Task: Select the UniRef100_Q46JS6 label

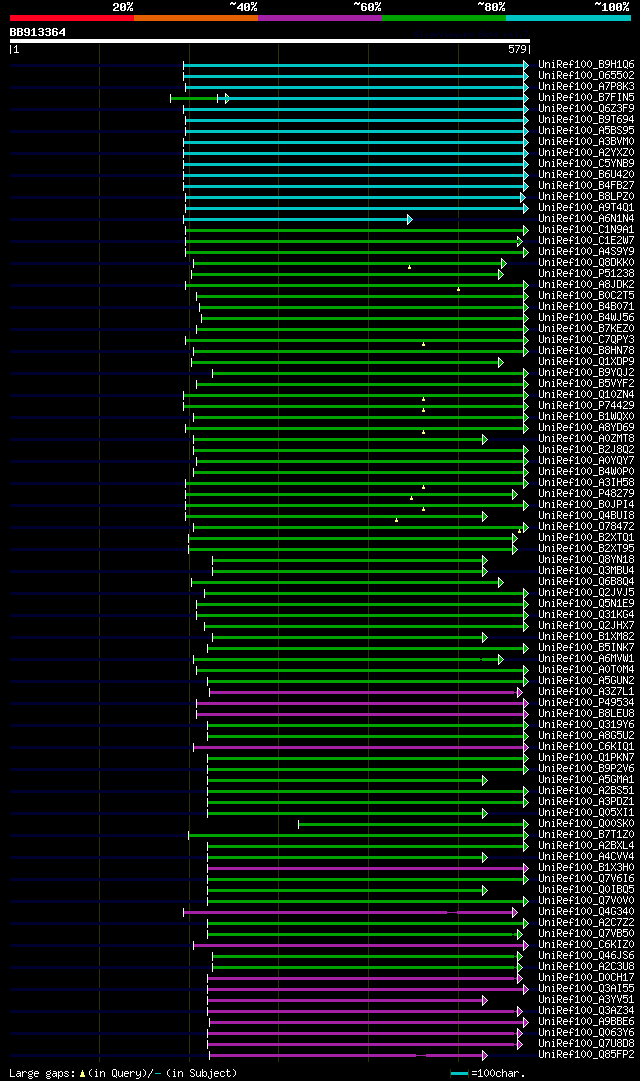Action: pyautogui.click(x=586, y=956)
